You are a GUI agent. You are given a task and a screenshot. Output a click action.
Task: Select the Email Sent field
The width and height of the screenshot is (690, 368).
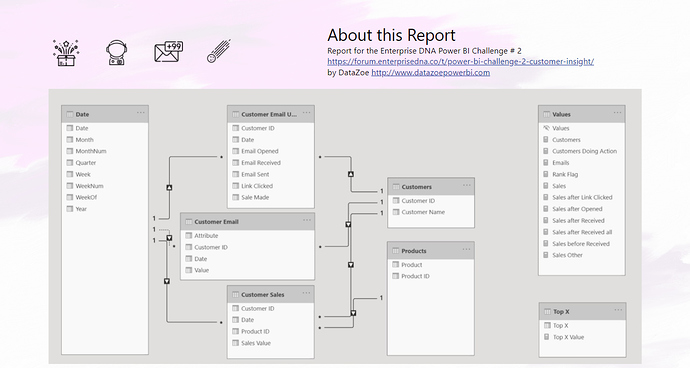(255, 174)
